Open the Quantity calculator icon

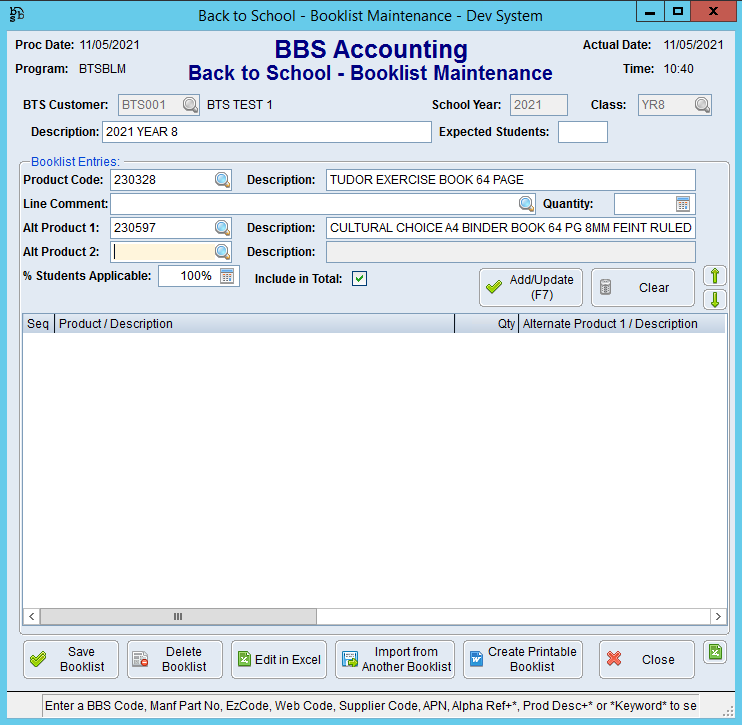(683, 204)
